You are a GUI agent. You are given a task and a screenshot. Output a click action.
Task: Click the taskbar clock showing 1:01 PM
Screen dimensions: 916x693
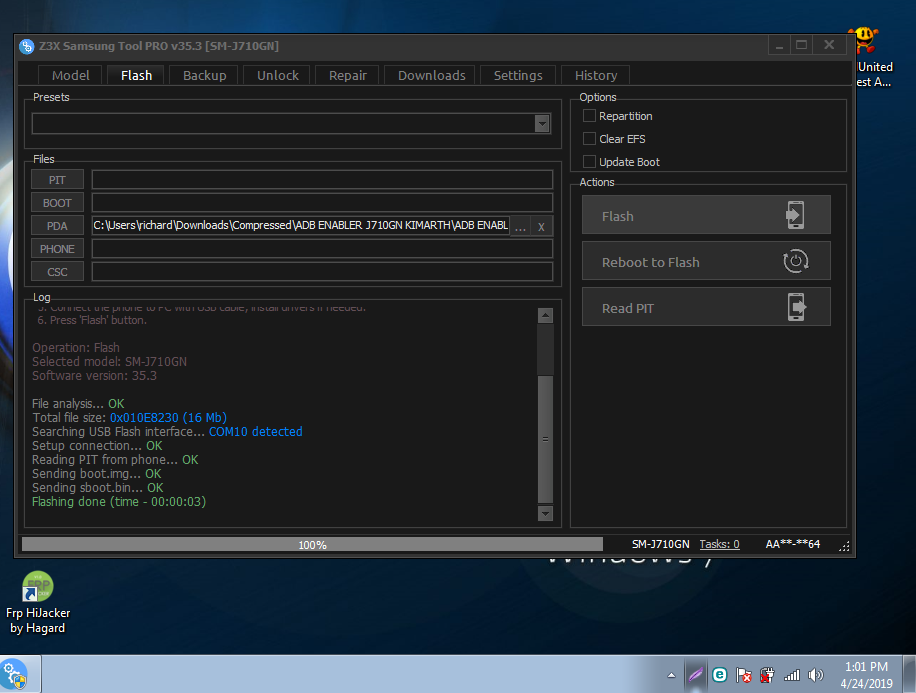866,675
